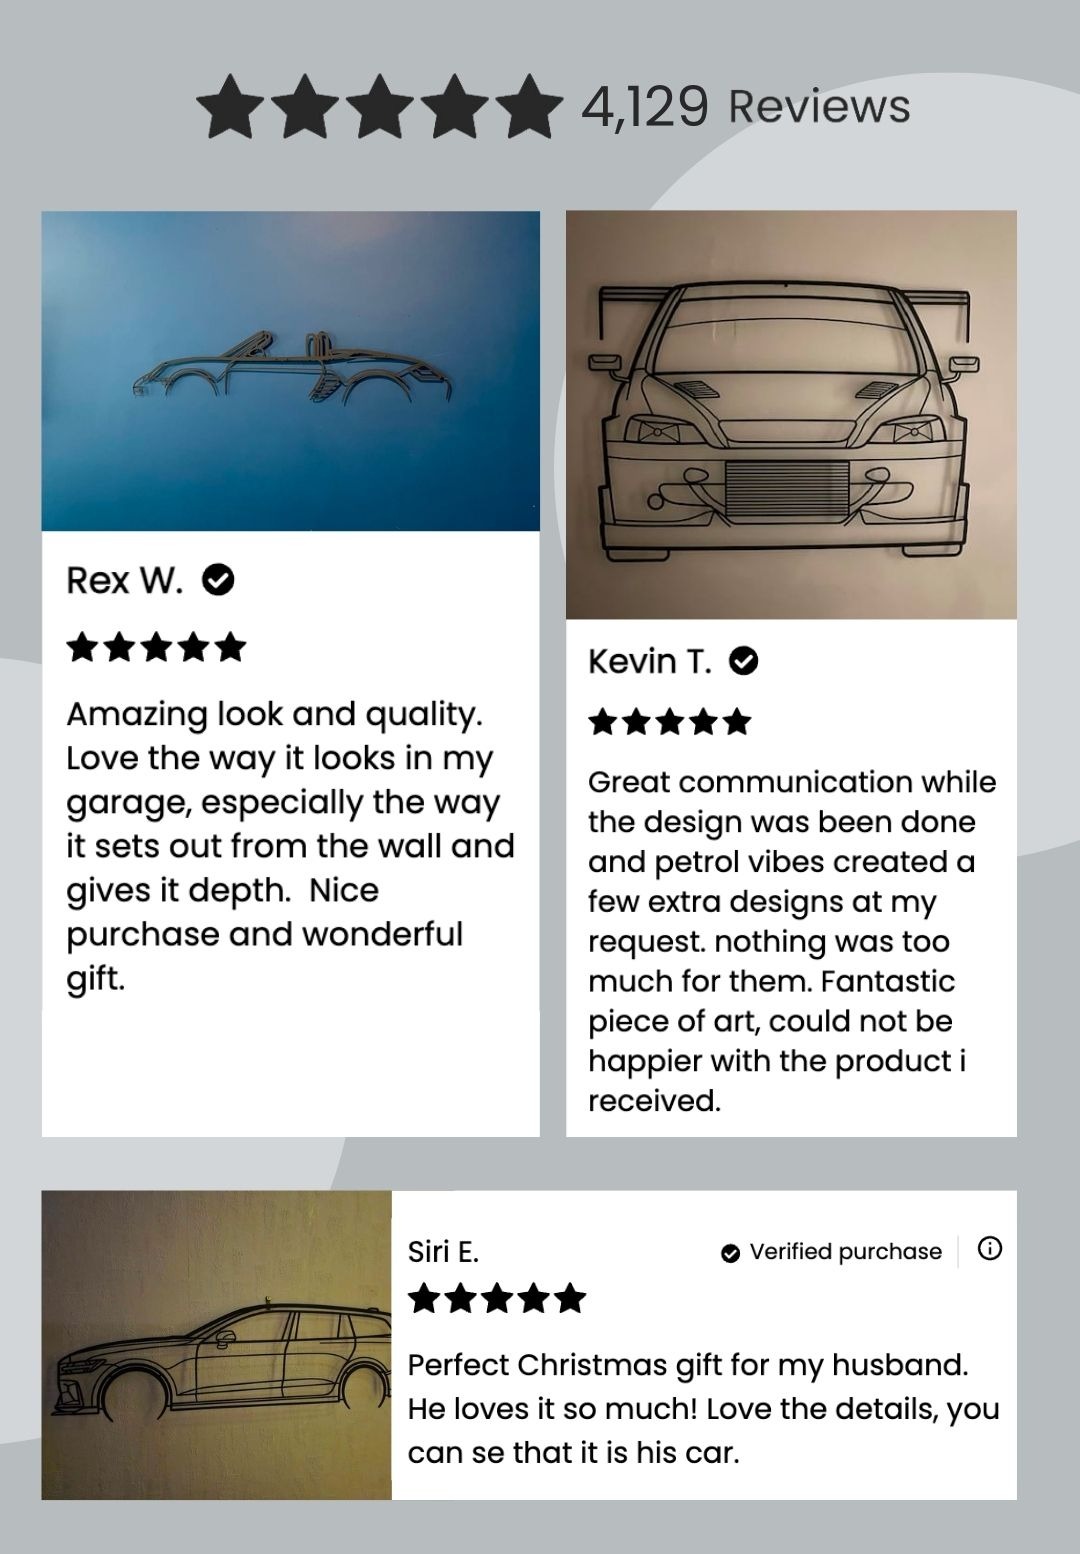
Task: Click the verified badge next to Rex W.
Action: tap(218, 579)
